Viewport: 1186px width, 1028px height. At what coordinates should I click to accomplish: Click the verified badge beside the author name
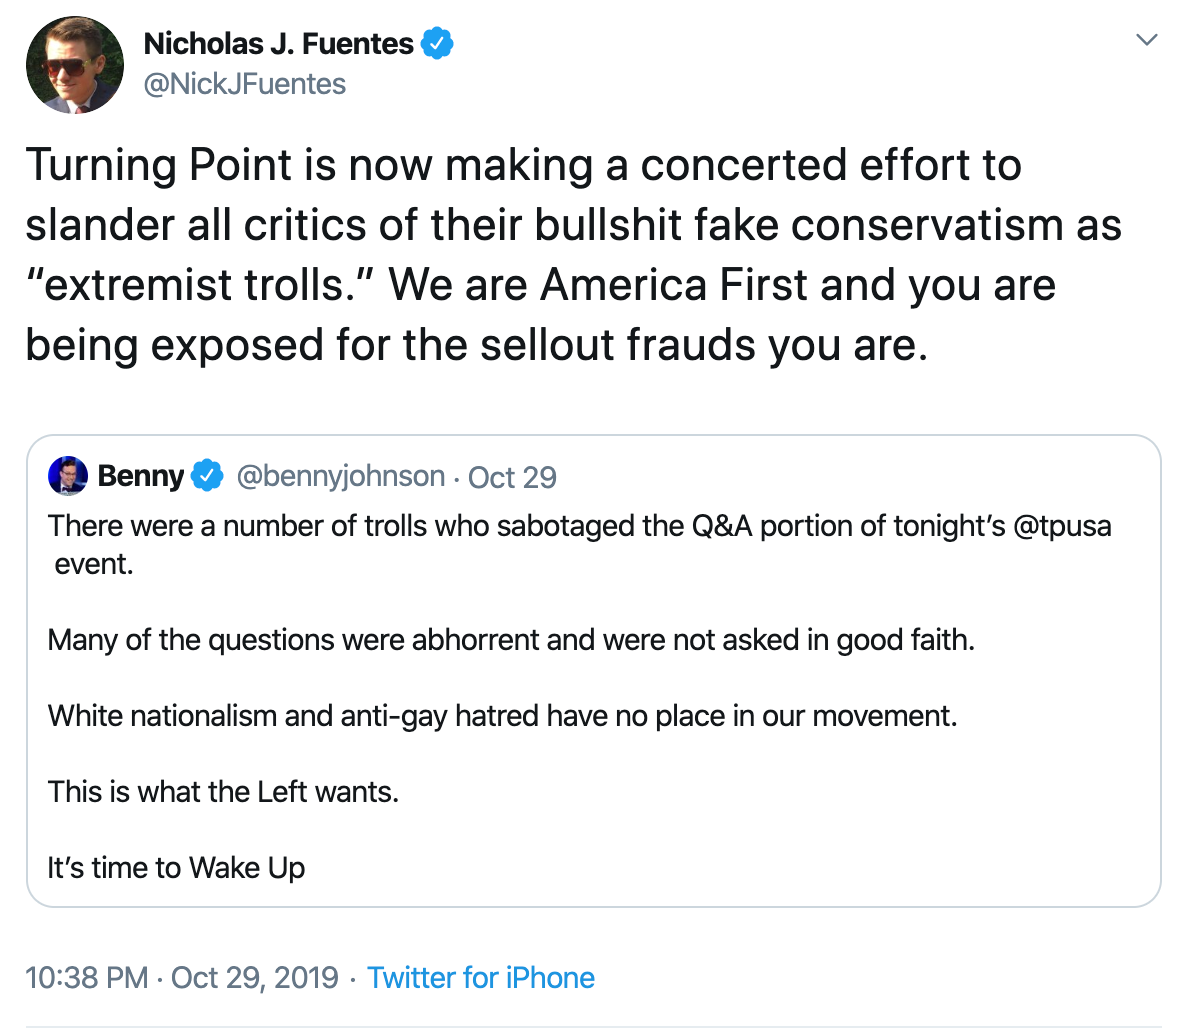[437, 43]
